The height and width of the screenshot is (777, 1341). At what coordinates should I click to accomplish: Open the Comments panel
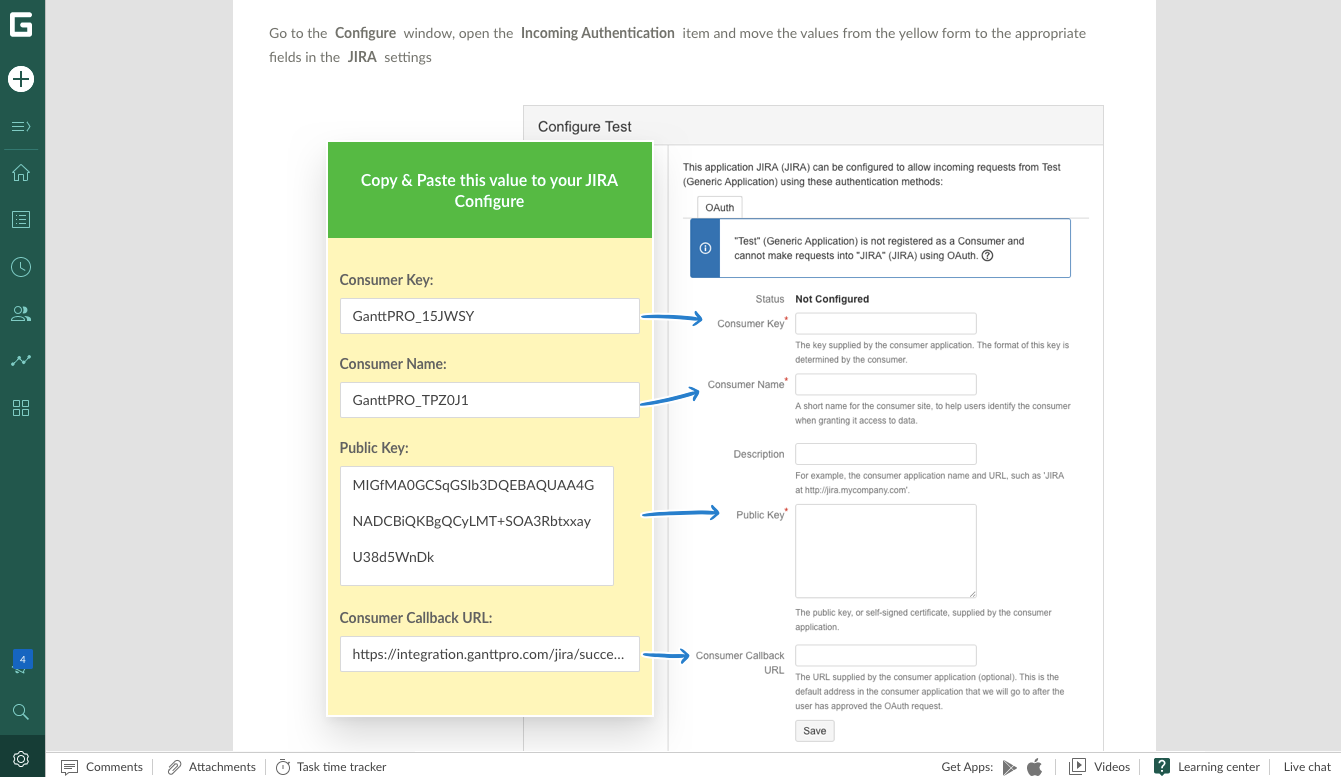(102, 766)
